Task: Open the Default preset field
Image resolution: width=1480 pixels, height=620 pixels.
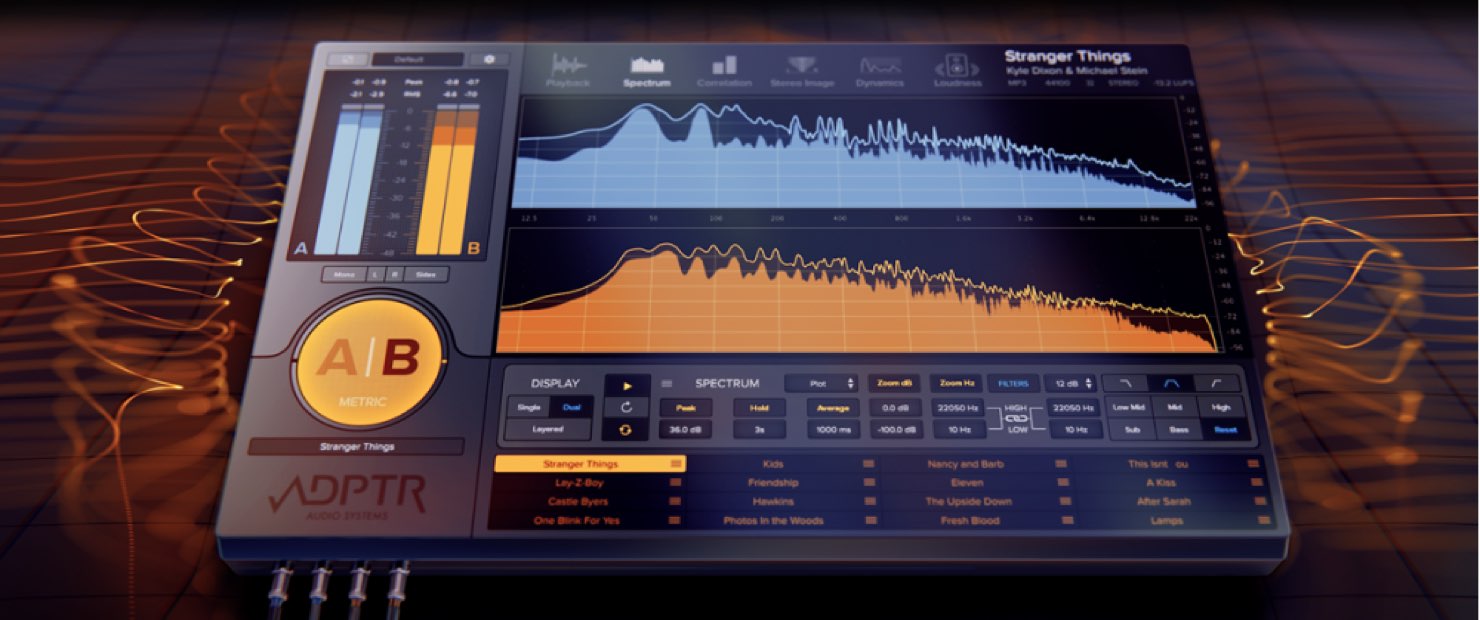Action: coord(417,60)
